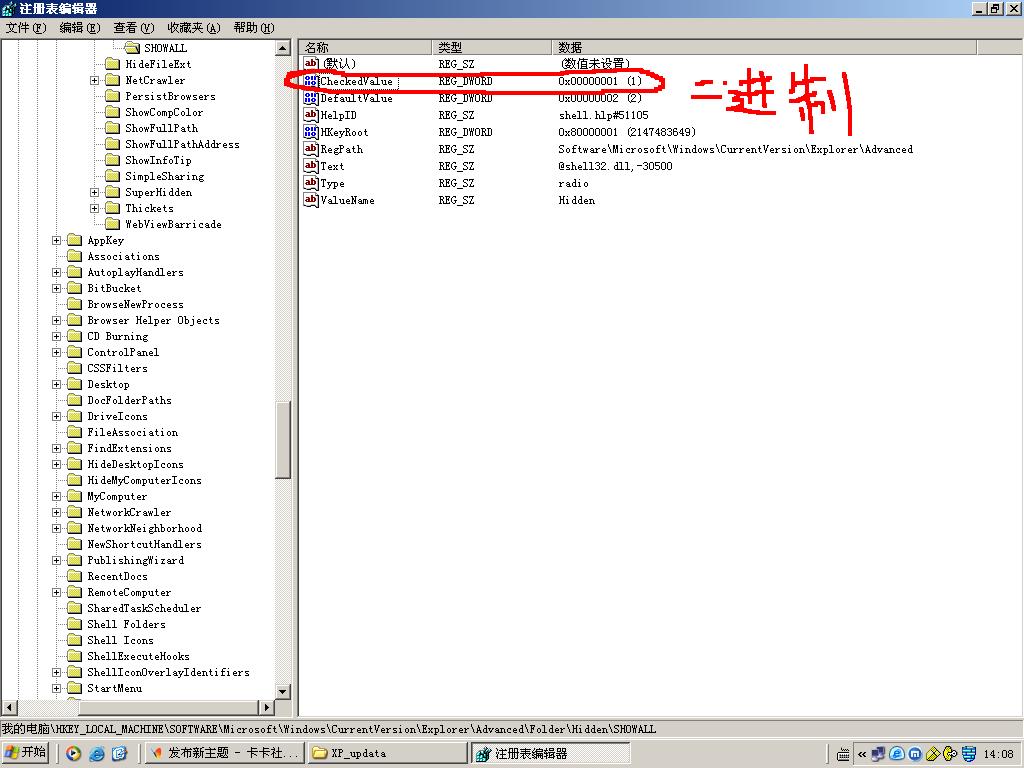Select the ValueName string value icon
The height and width of the screenshot is (768, 1024).
click(311, 200)
